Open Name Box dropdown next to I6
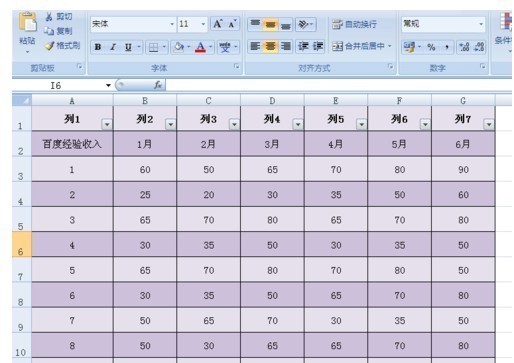The image size is (514, 363). [108, 86]
